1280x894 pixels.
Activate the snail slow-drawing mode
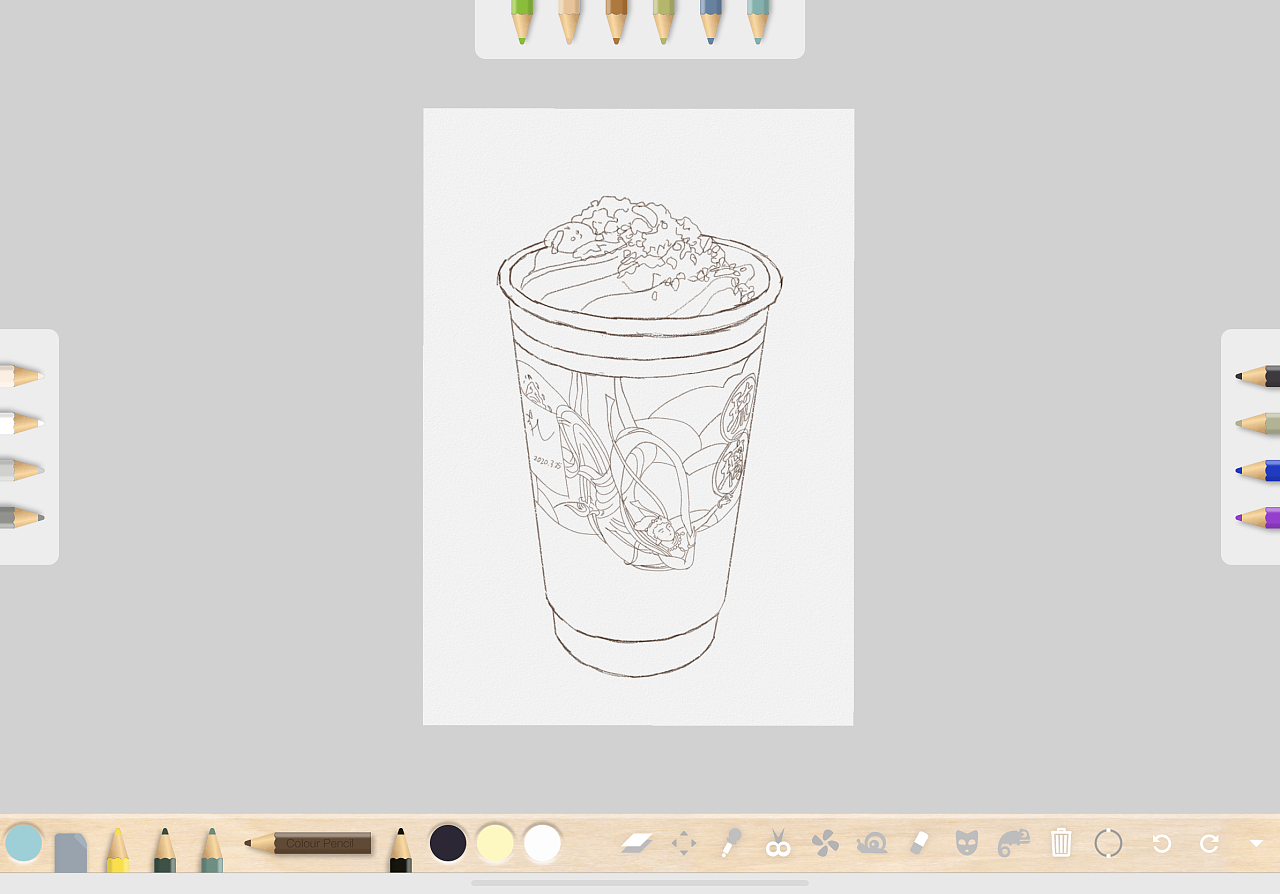(x=872, y=843)
